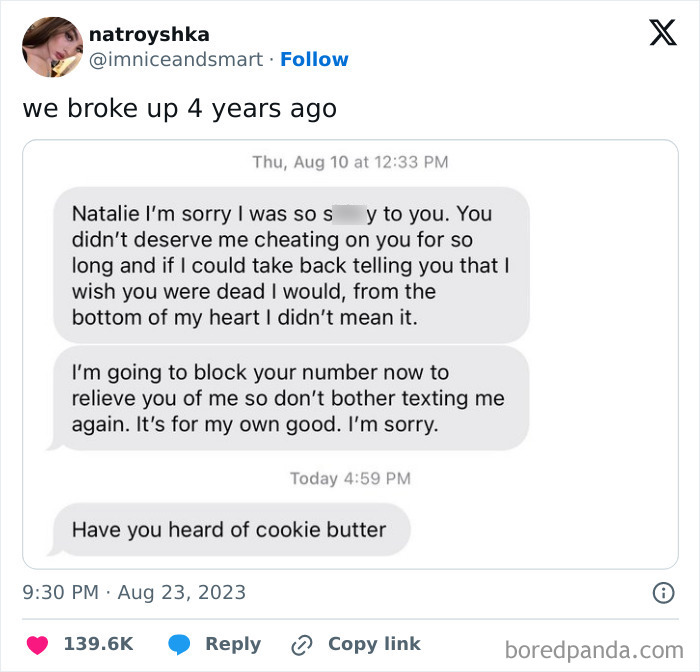Open the info circle icon
This screenshot has width=700, height=672.
pos(663,593)
